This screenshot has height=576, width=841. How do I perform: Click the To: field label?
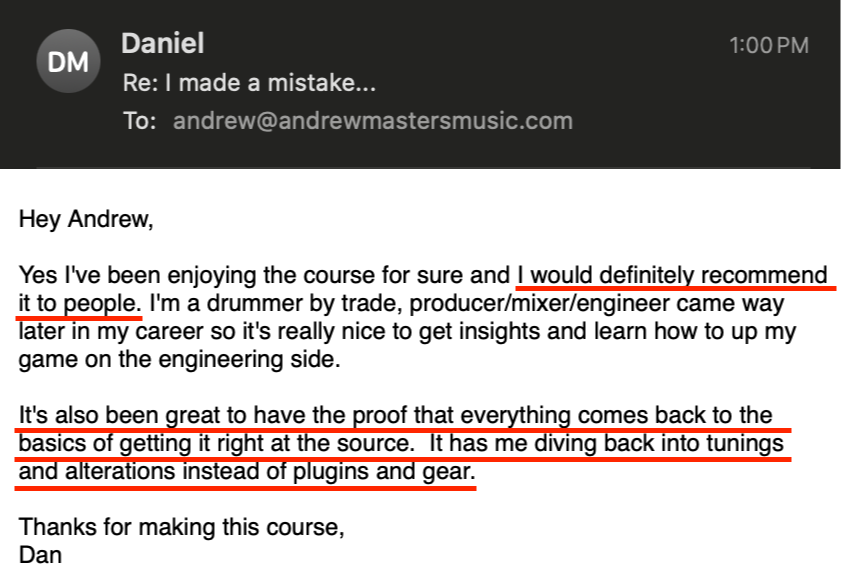(140, 121)
